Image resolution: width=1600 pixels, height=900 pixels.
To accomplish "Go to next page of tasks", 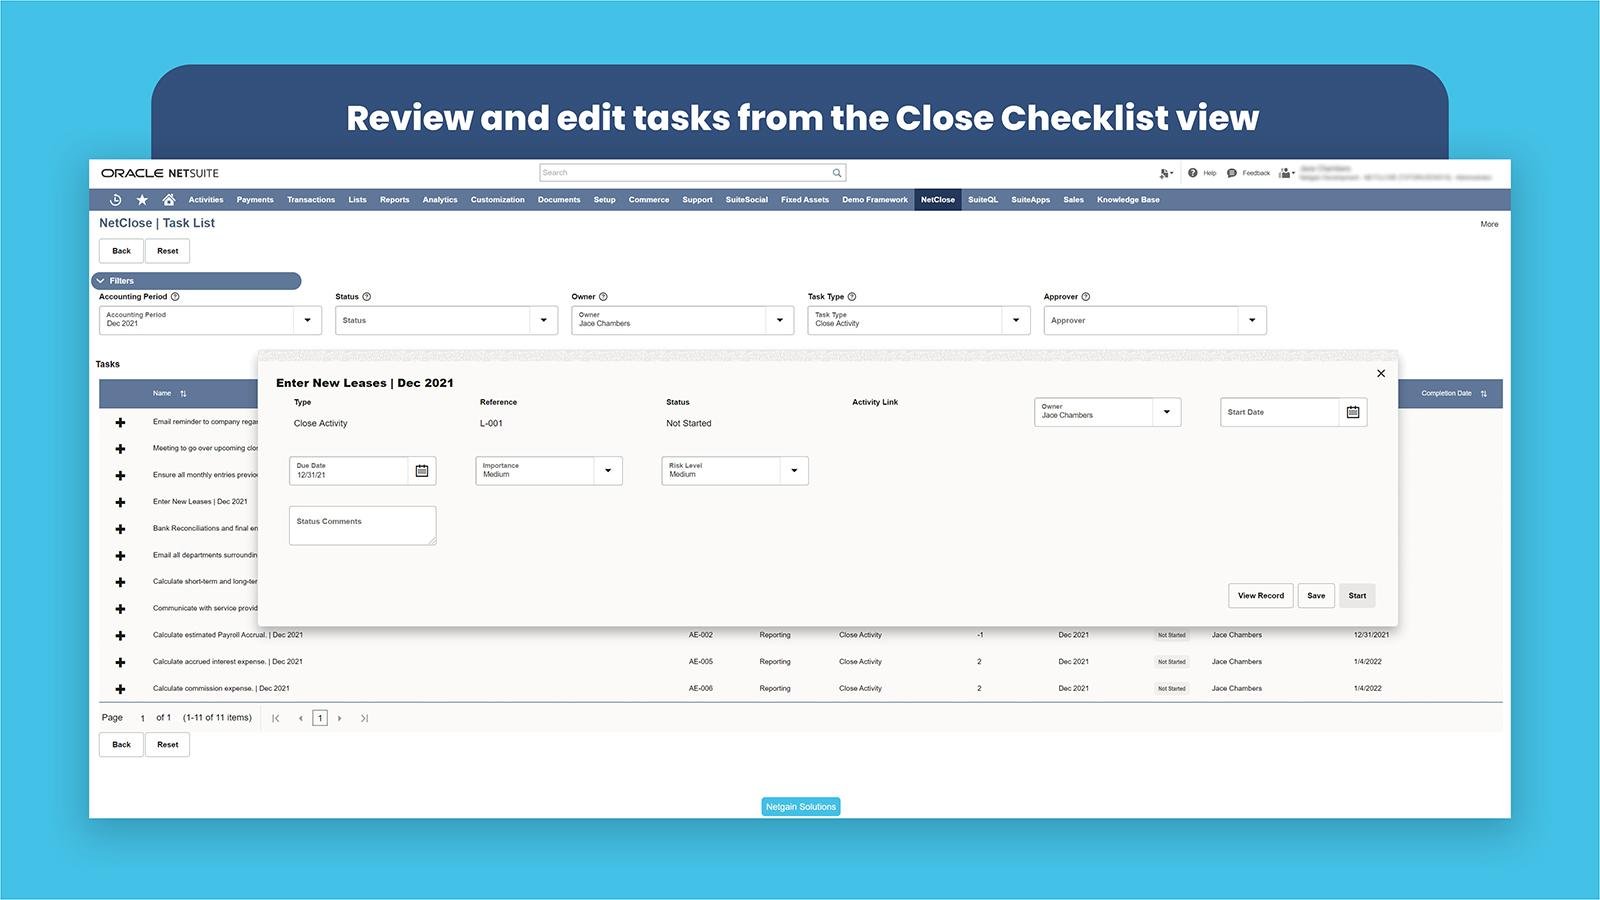I will (340, 718).
